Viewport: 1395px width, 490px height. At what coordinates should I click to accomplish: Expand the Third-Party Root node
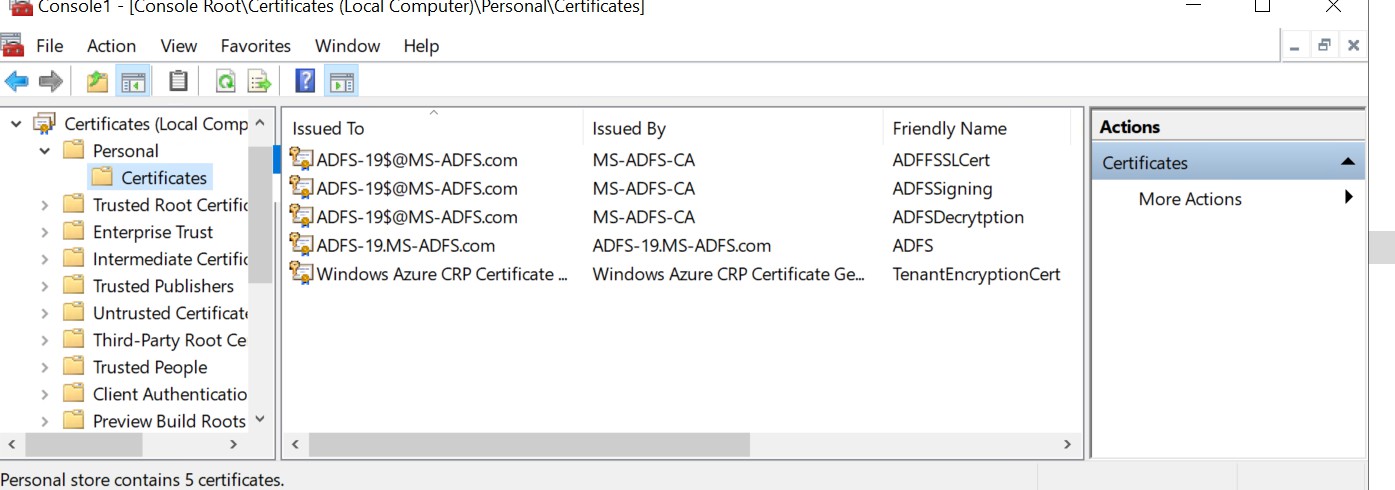pos(45,340)
